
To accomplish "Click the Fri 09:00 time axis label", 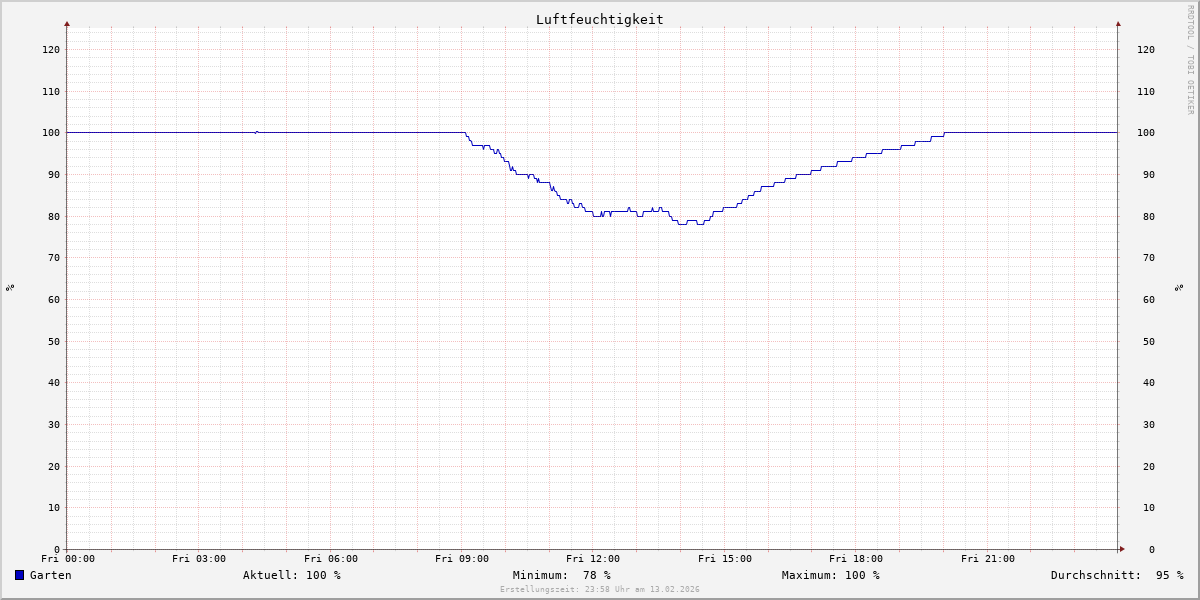I will pyautogui.click(x=462, y=559).
